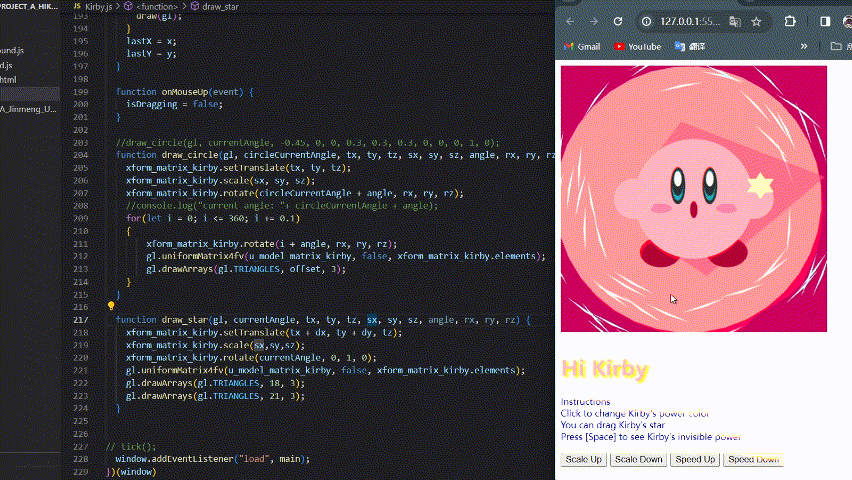Click 'window.addEventListener' code line
The height and width of the screenshot is (480, 852).
click(x=212, y=459)
